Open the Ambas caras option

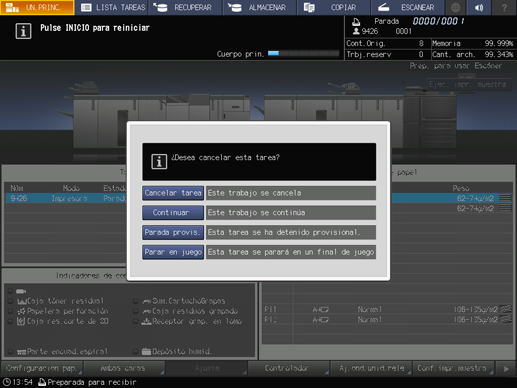[x=124, y=368]
